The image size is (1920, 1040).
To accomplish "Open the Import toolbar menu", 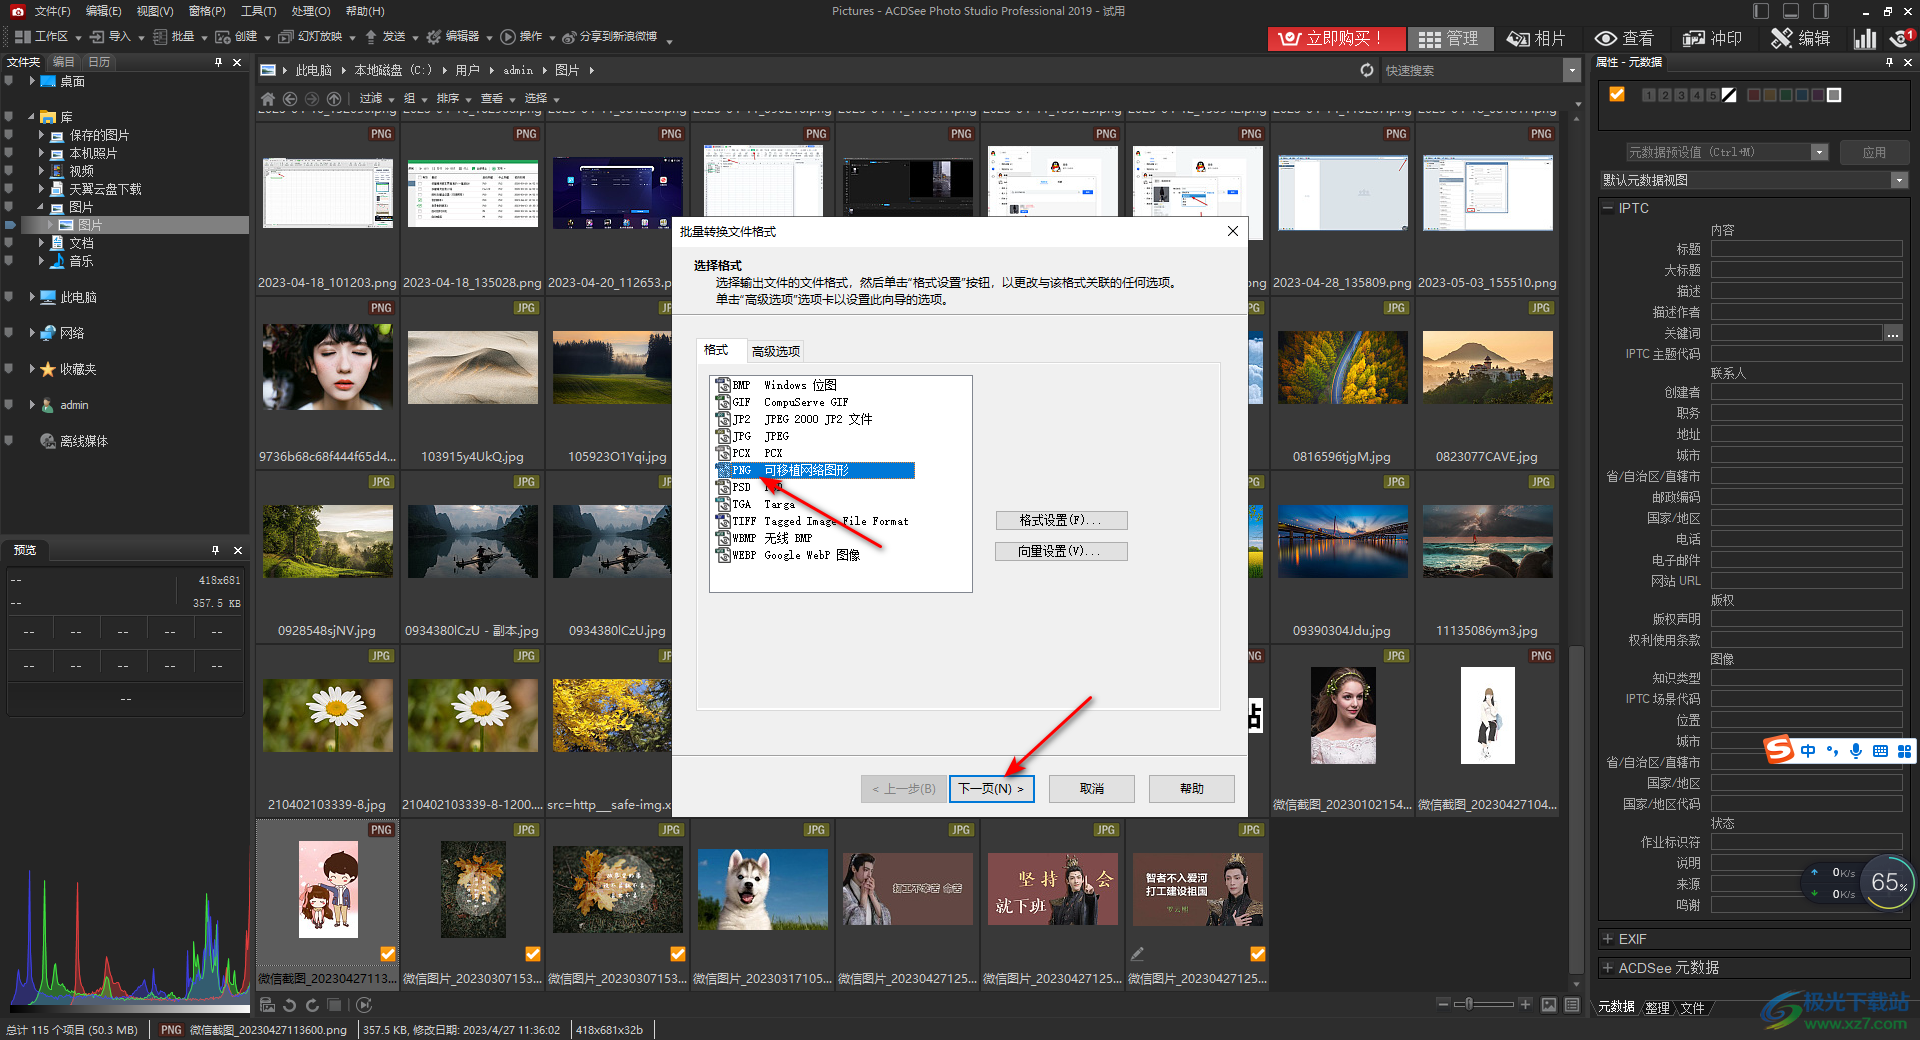I will [x=117, y=37].
